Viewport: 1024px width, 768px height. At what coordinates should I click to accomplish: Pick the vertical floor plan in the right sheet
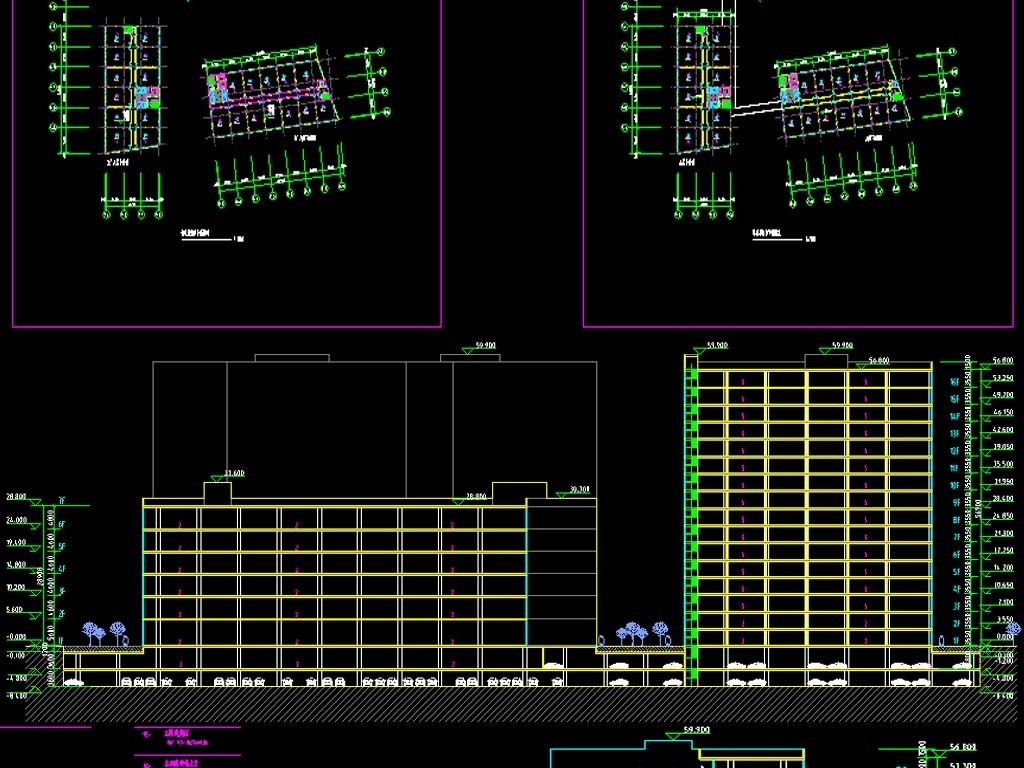(x=704, y=88)
